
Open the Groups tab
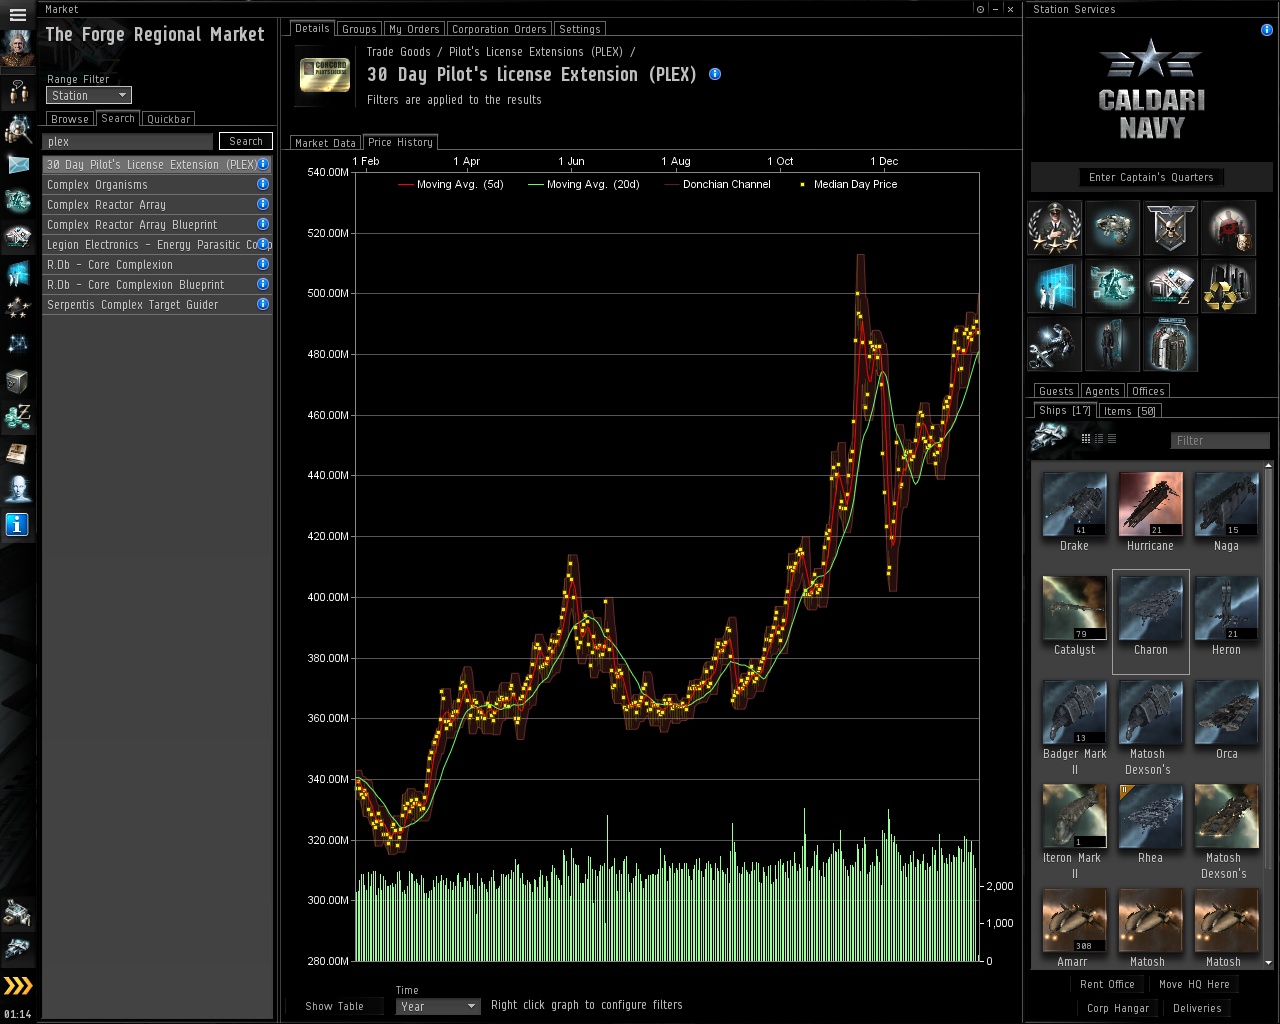[x=359, y=29]
